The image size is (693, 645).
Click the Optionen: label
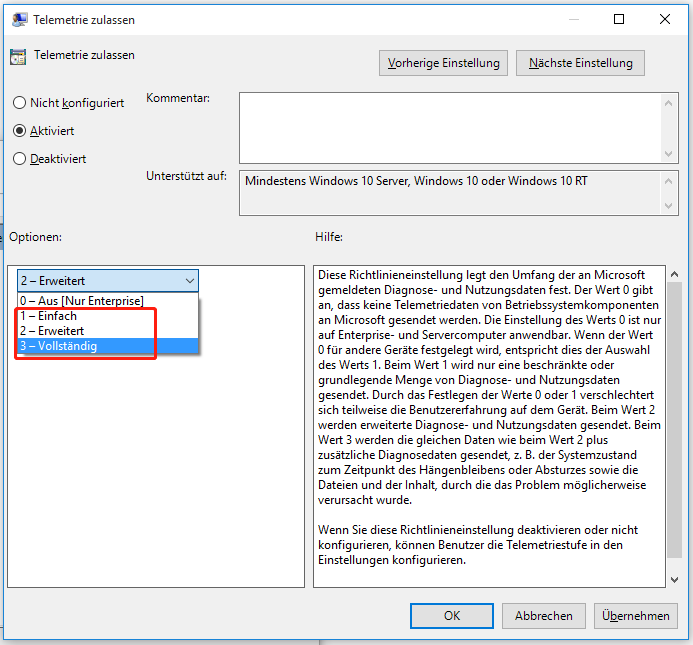35,237
